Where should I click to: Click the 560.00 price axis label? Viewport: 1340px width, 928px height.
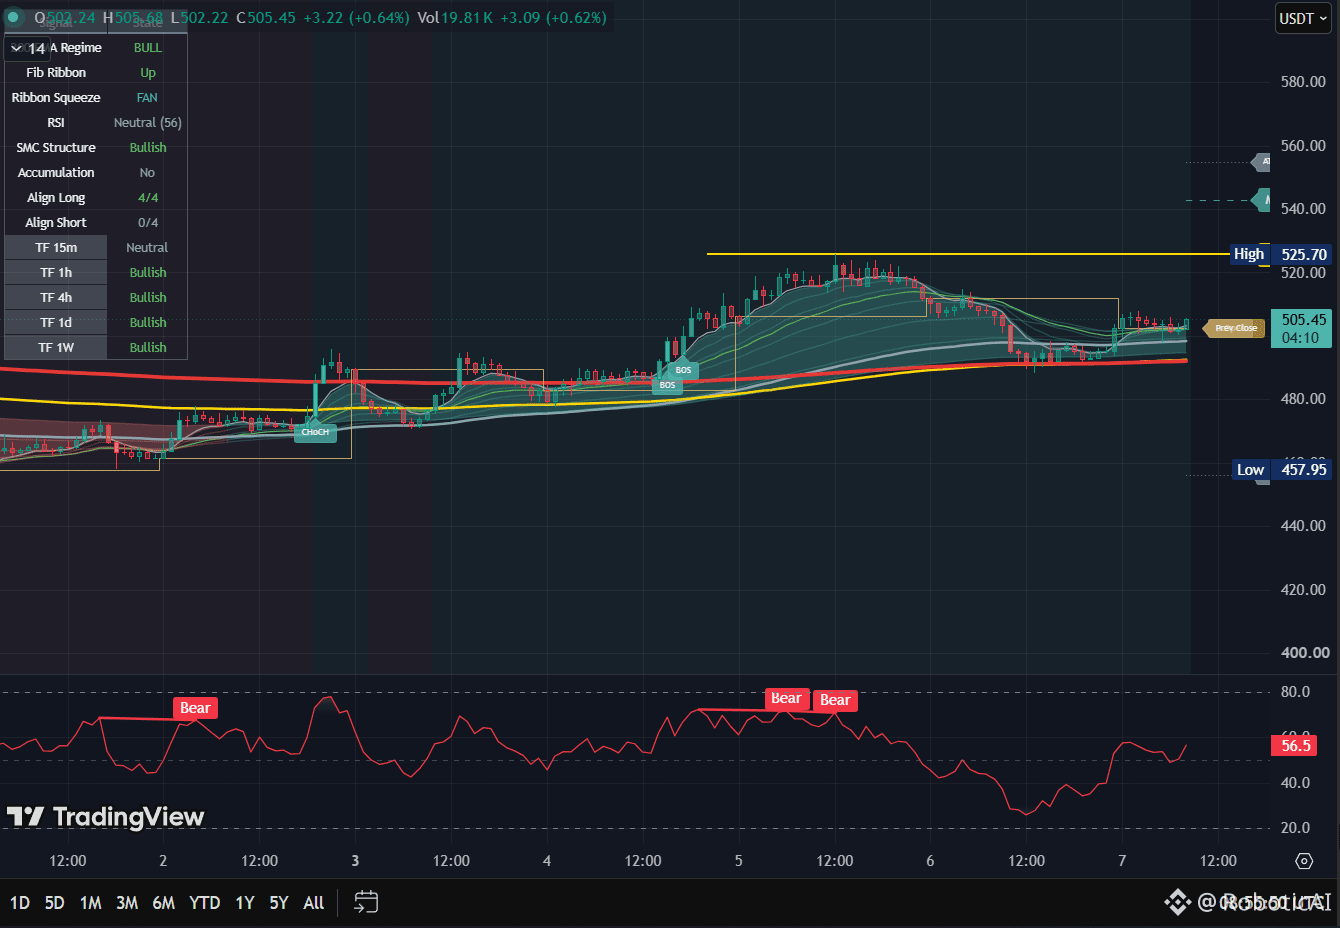point(1303,146)
